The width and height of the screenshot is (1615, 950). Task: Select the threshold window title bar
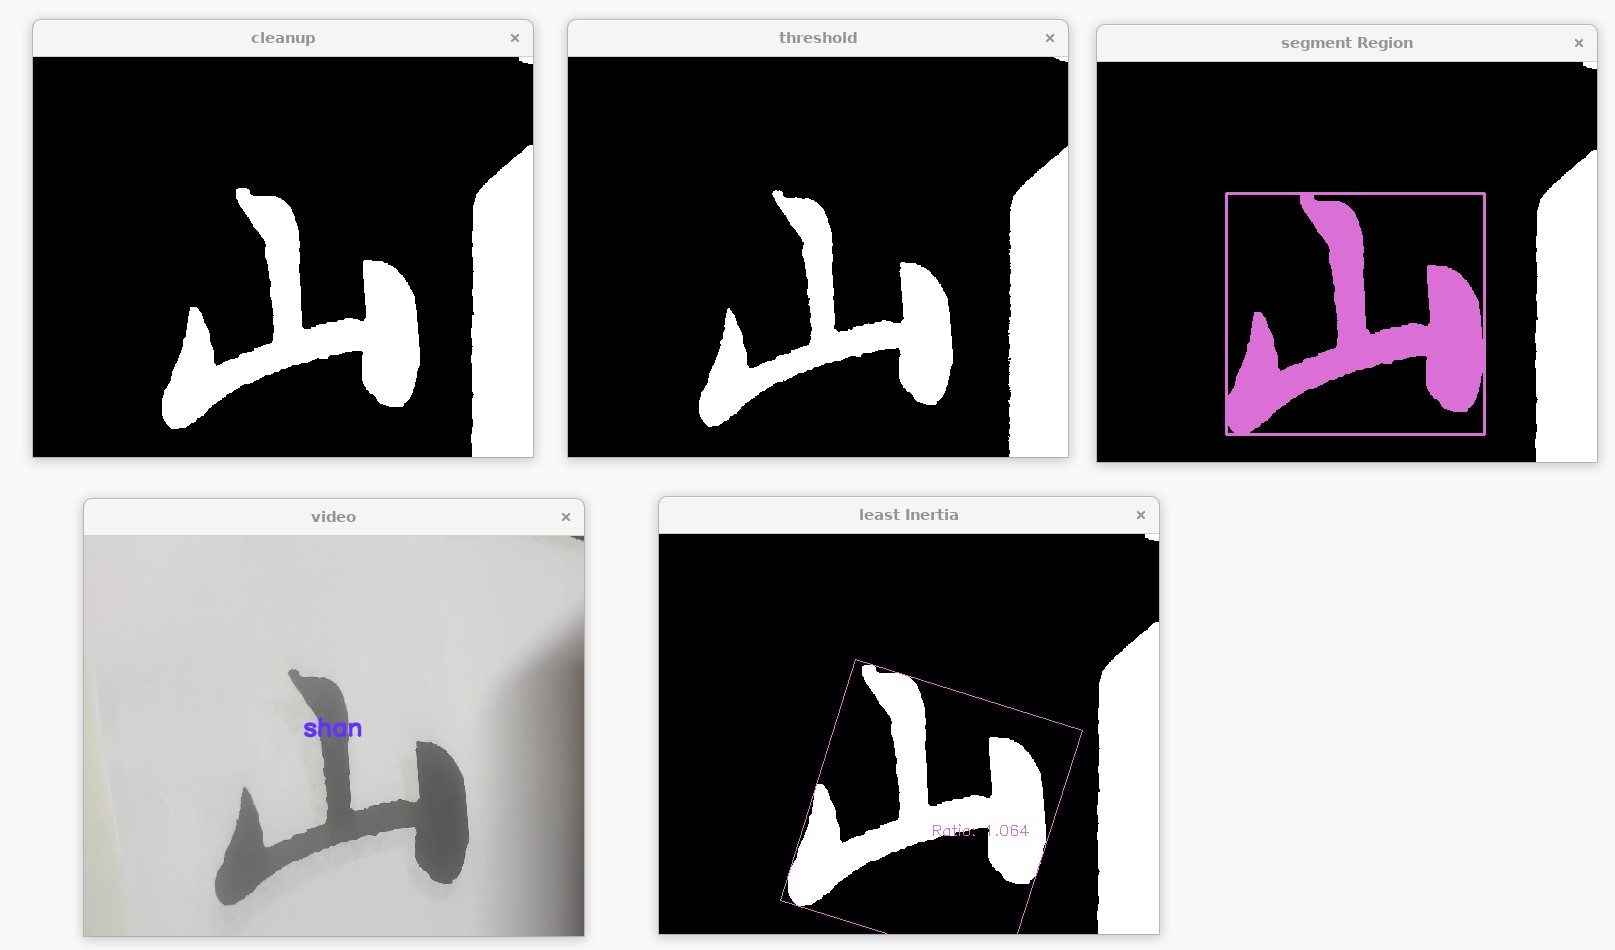pos(818,38)
